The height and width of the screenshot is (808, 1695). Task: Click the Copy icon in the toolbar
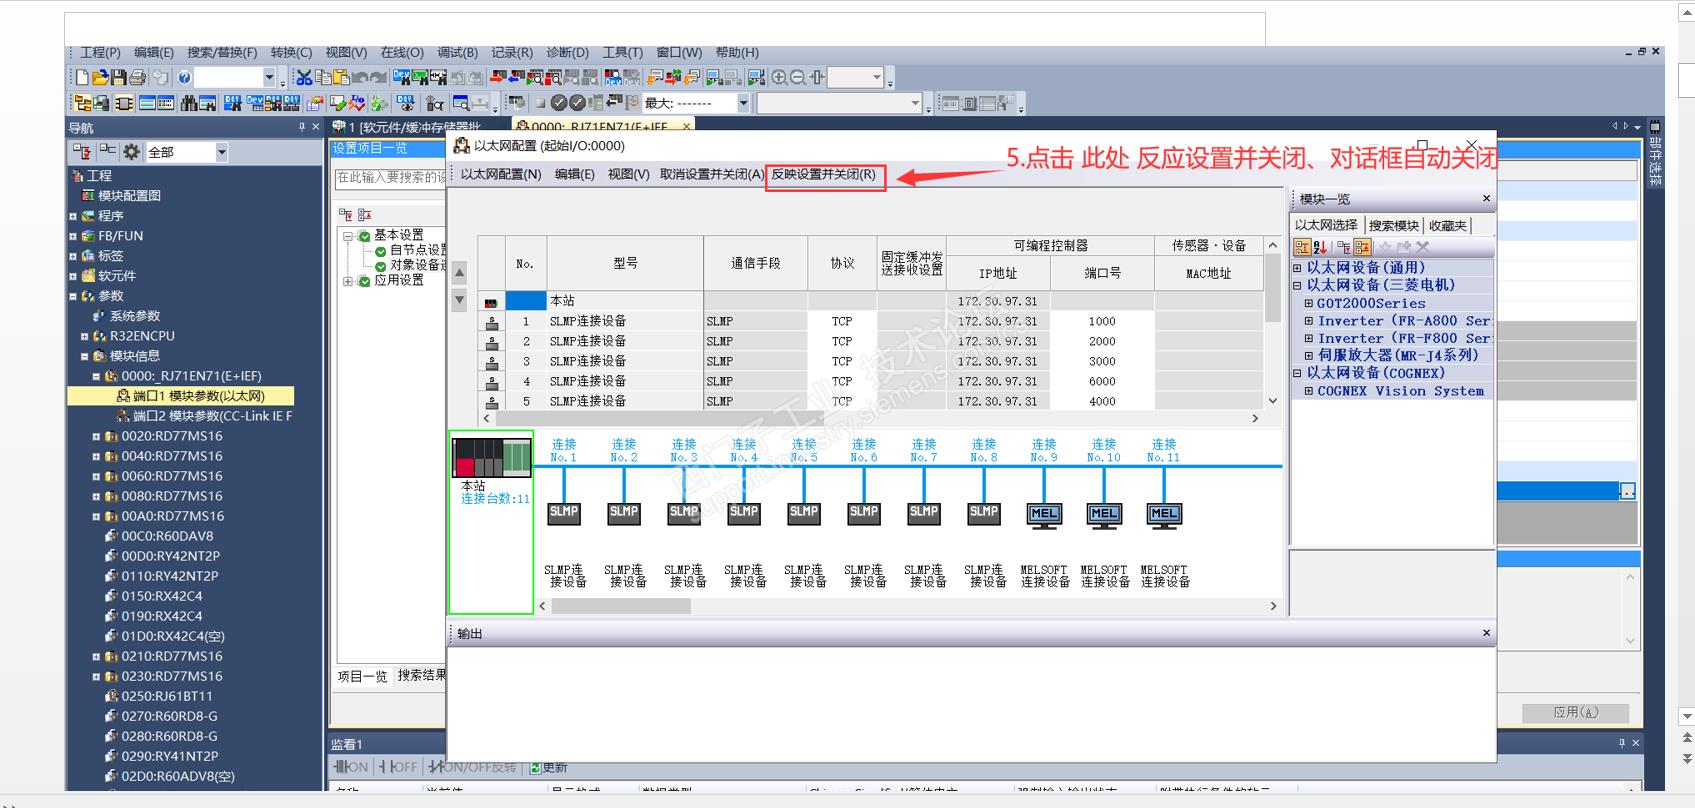(323, 77)
